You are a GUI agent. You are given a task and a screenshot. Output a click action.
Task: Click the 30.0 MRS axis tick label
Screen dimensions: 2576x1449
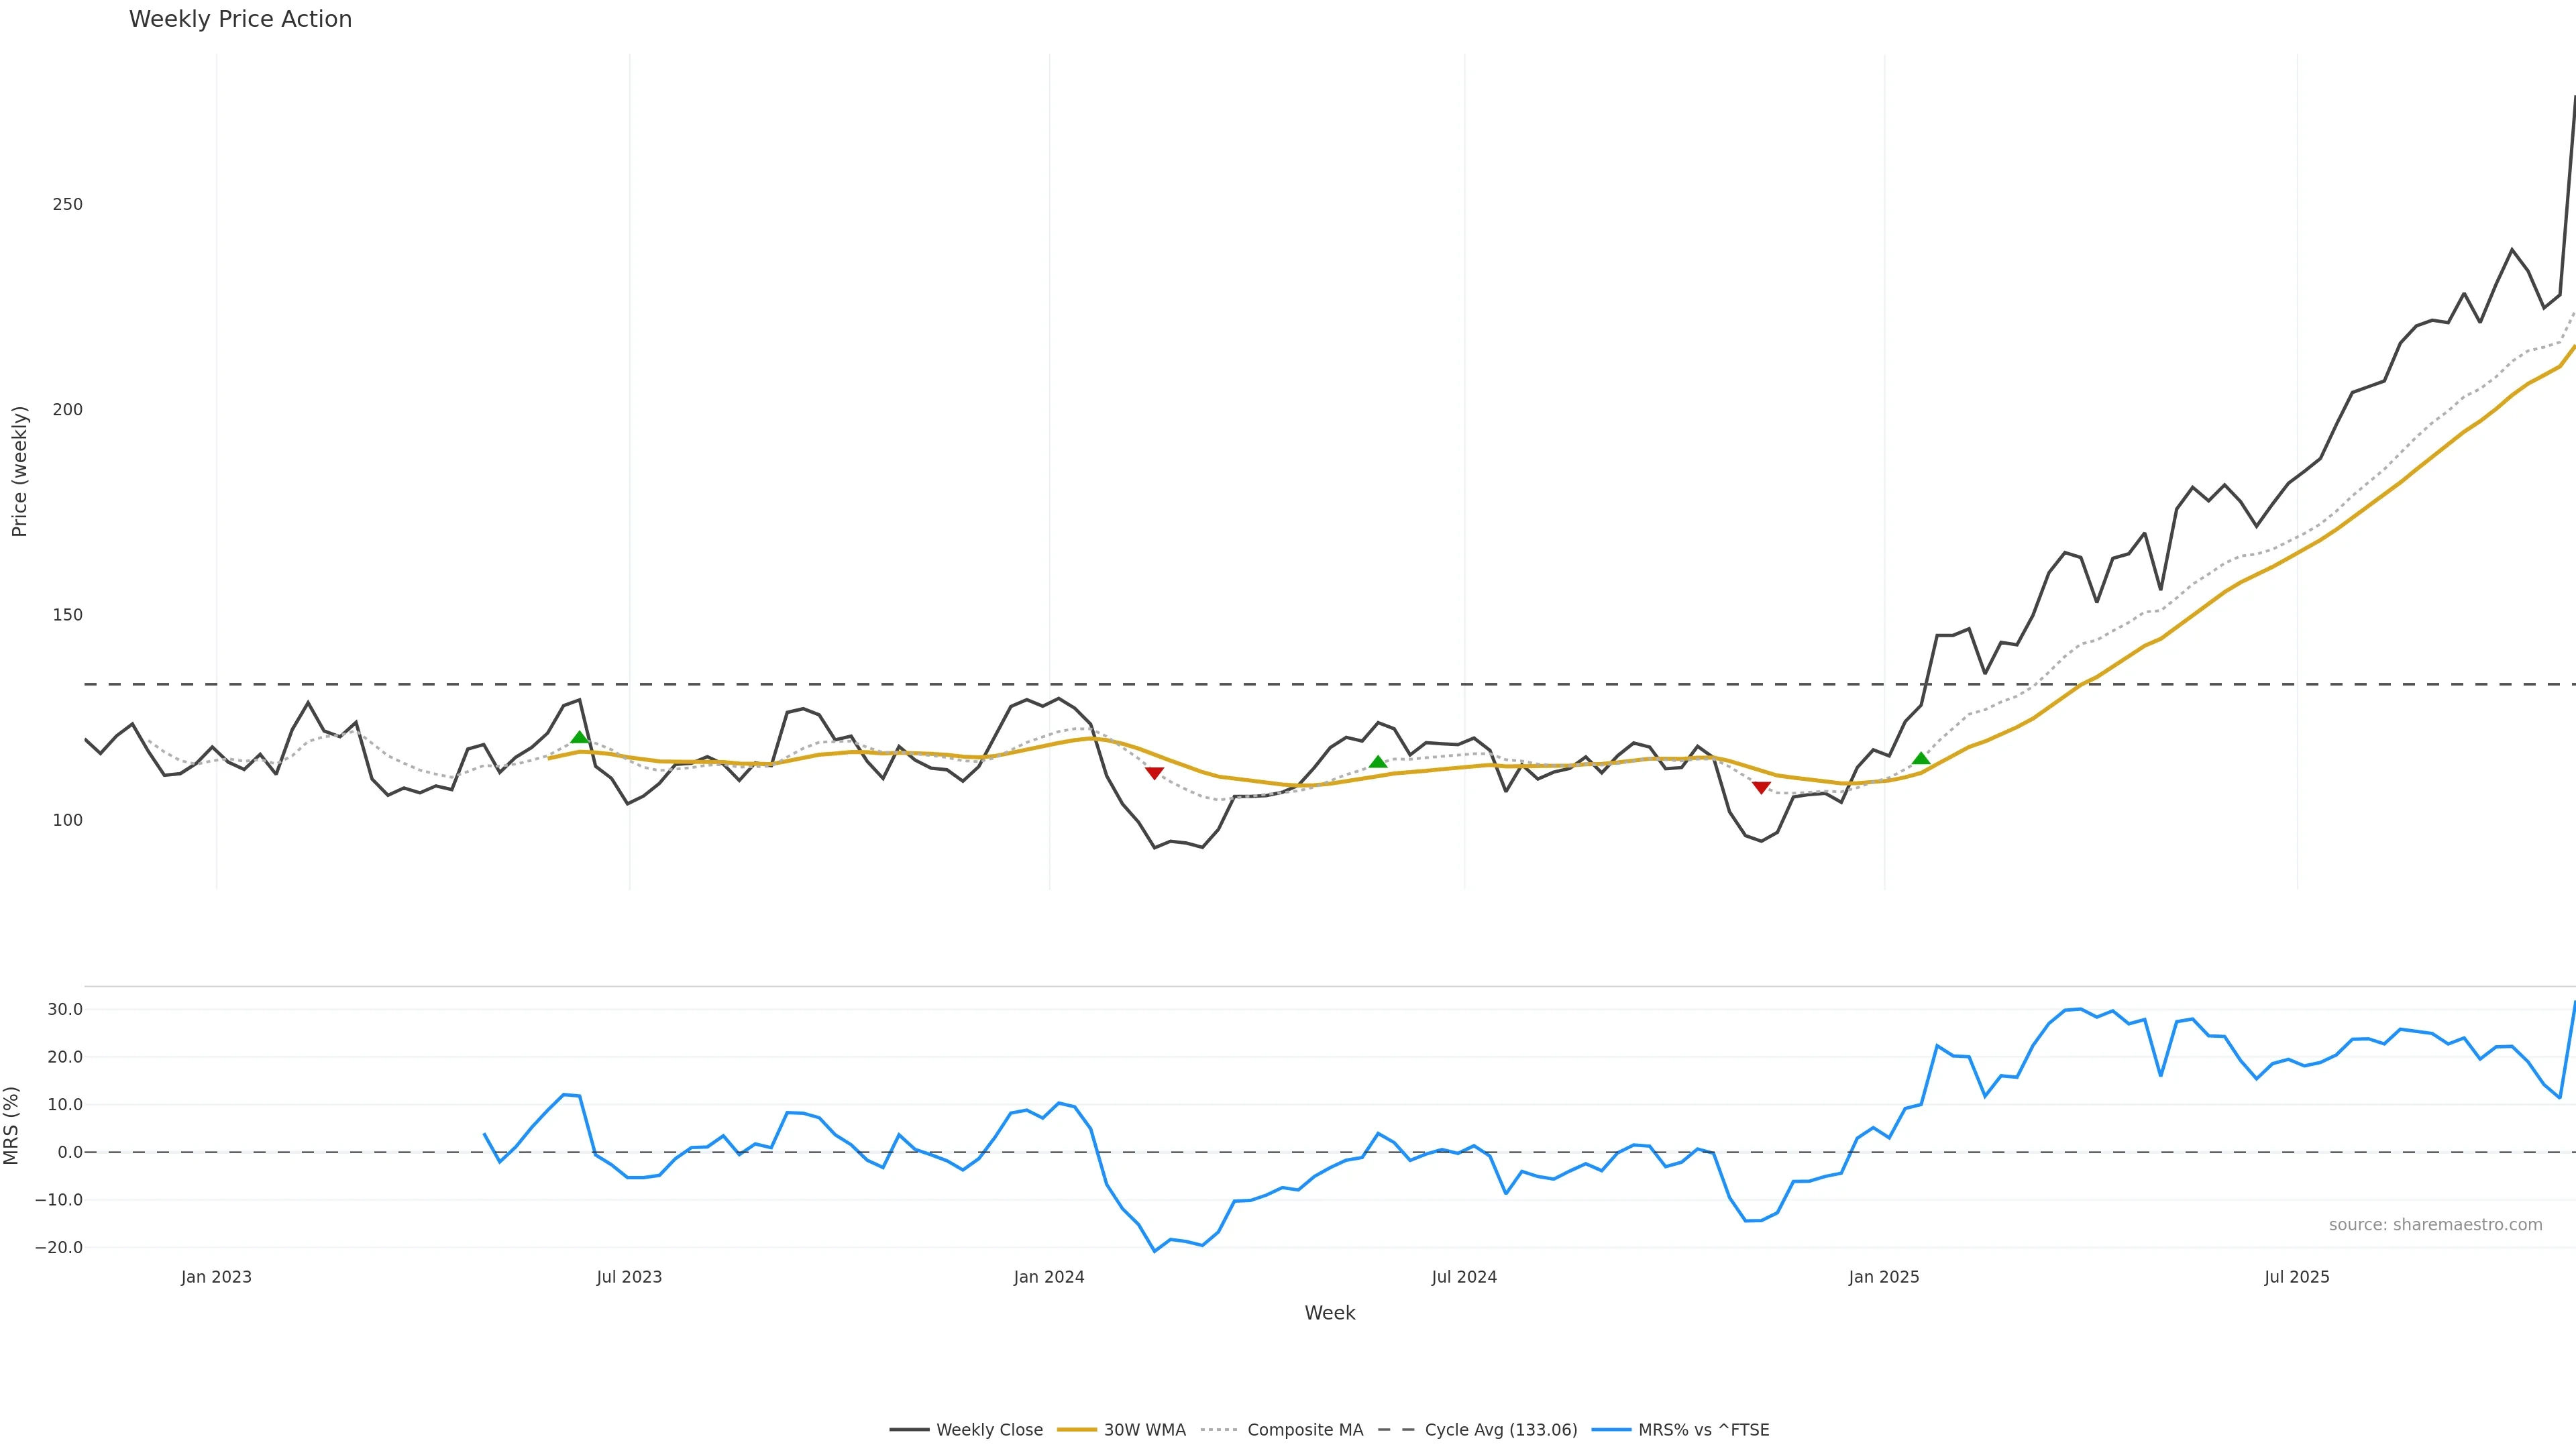[x=65, y=1009]
